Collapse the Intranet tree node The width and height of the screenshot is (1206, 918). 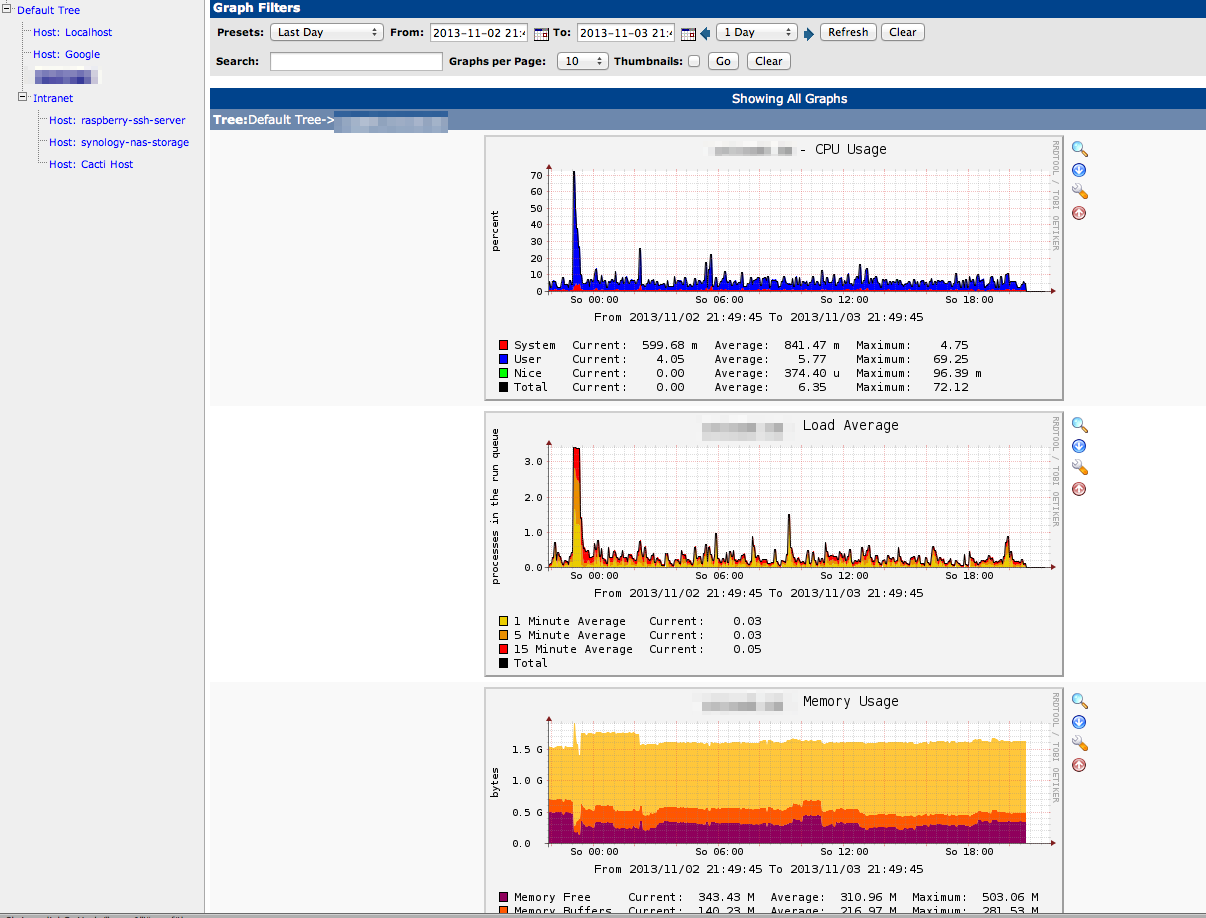click(x=22, y=97)
